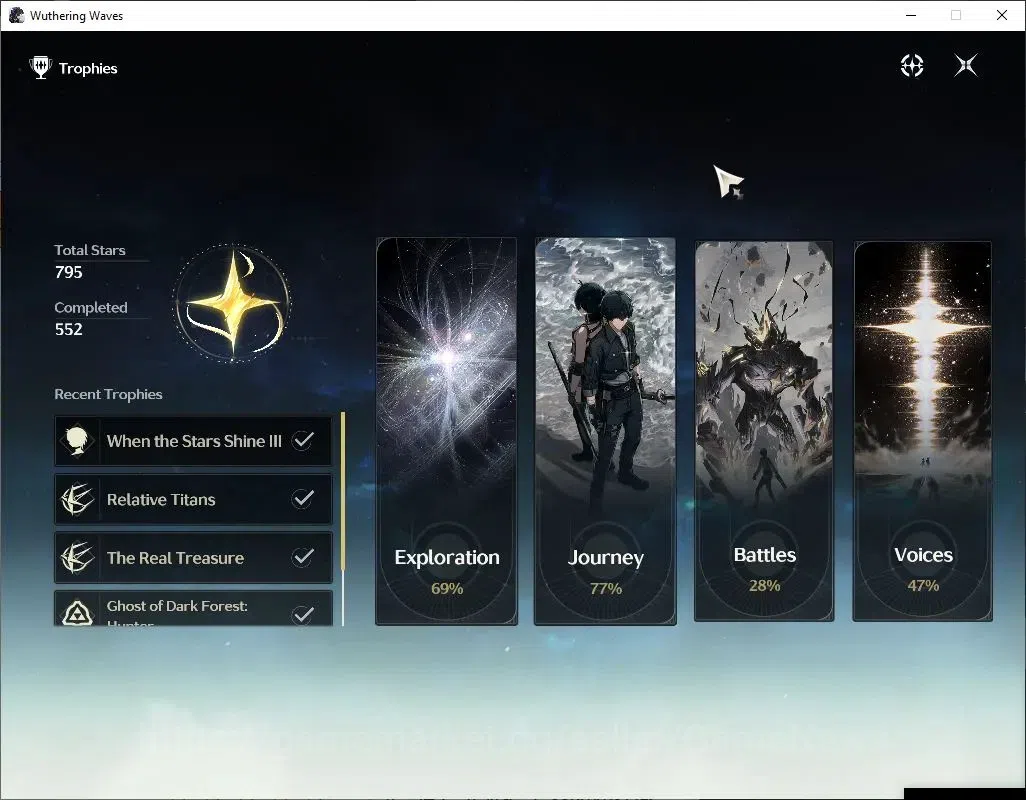Click the Journey 77% progress value

point(605,589)
